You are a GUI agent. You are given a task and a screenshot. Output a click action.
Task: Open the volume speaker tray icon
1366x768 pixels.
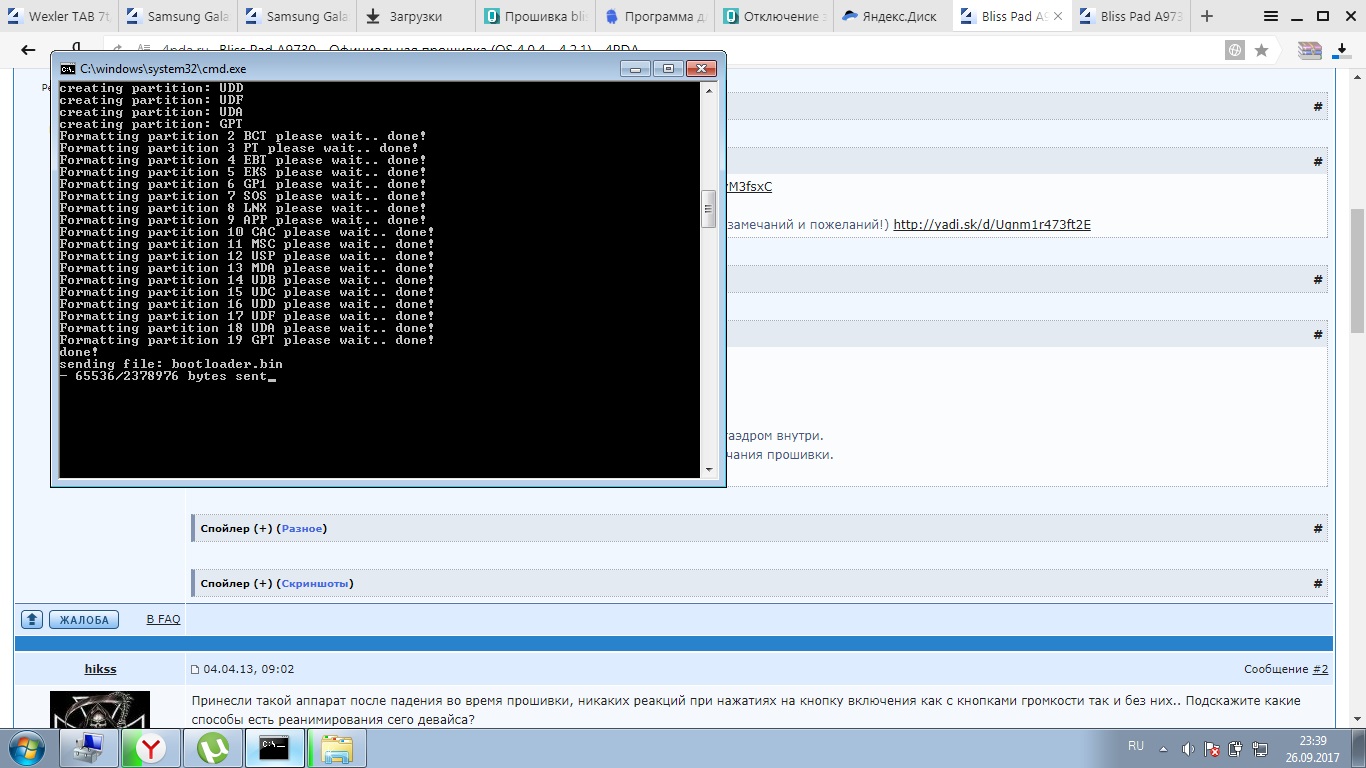coord(1188,748)
